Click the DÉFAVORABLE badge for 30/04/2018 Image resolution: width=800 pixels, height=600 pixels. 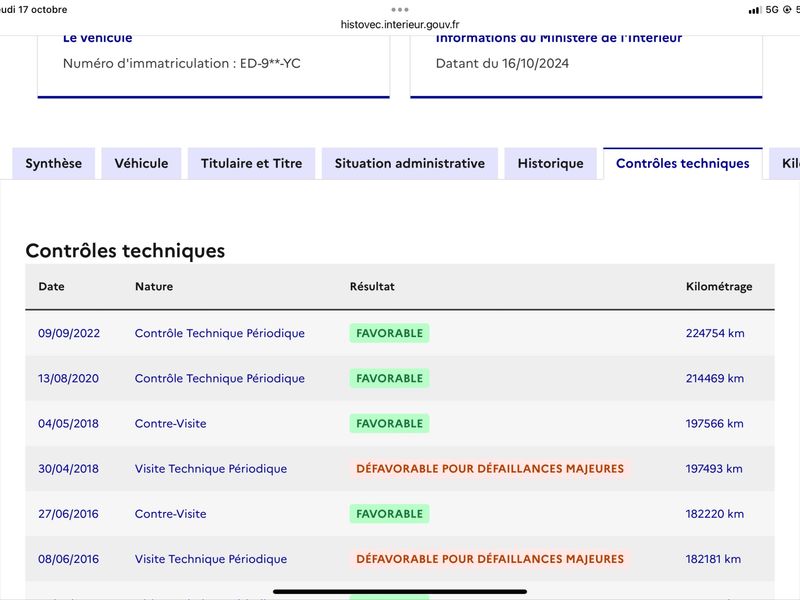coord(490,468)
